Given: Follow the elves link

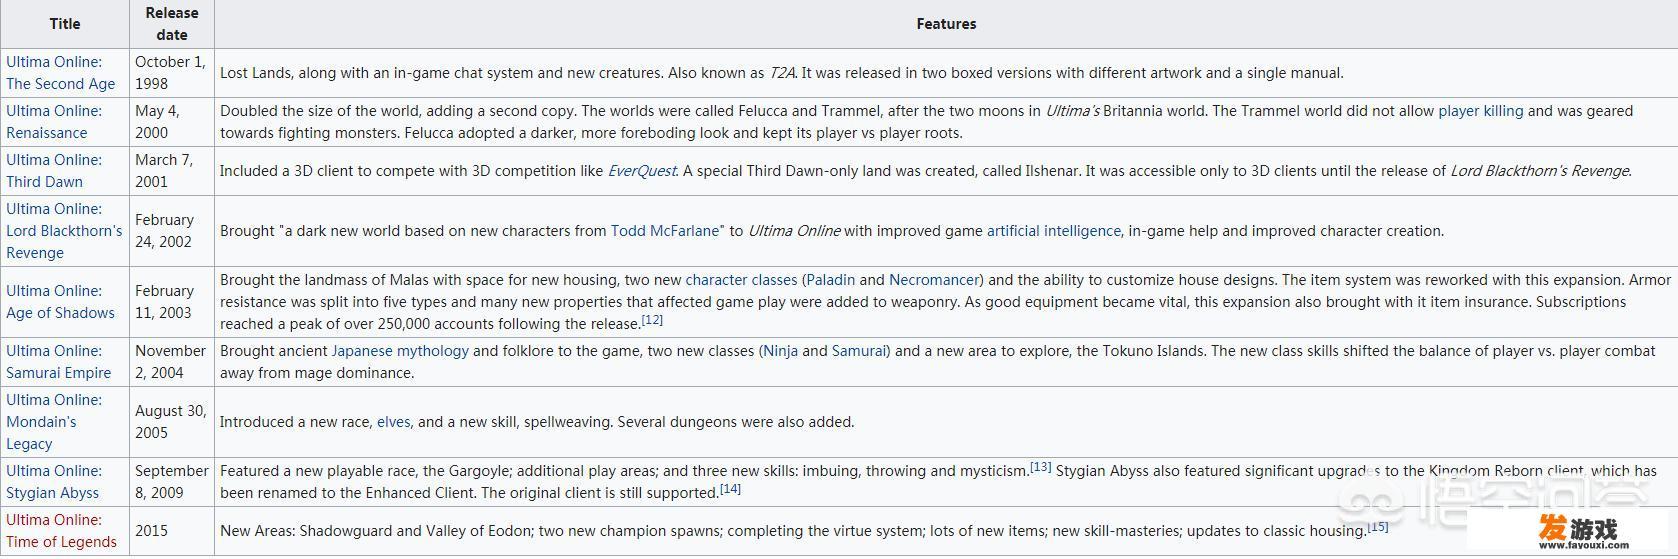Looking at the screenshot, I should 393,422.
